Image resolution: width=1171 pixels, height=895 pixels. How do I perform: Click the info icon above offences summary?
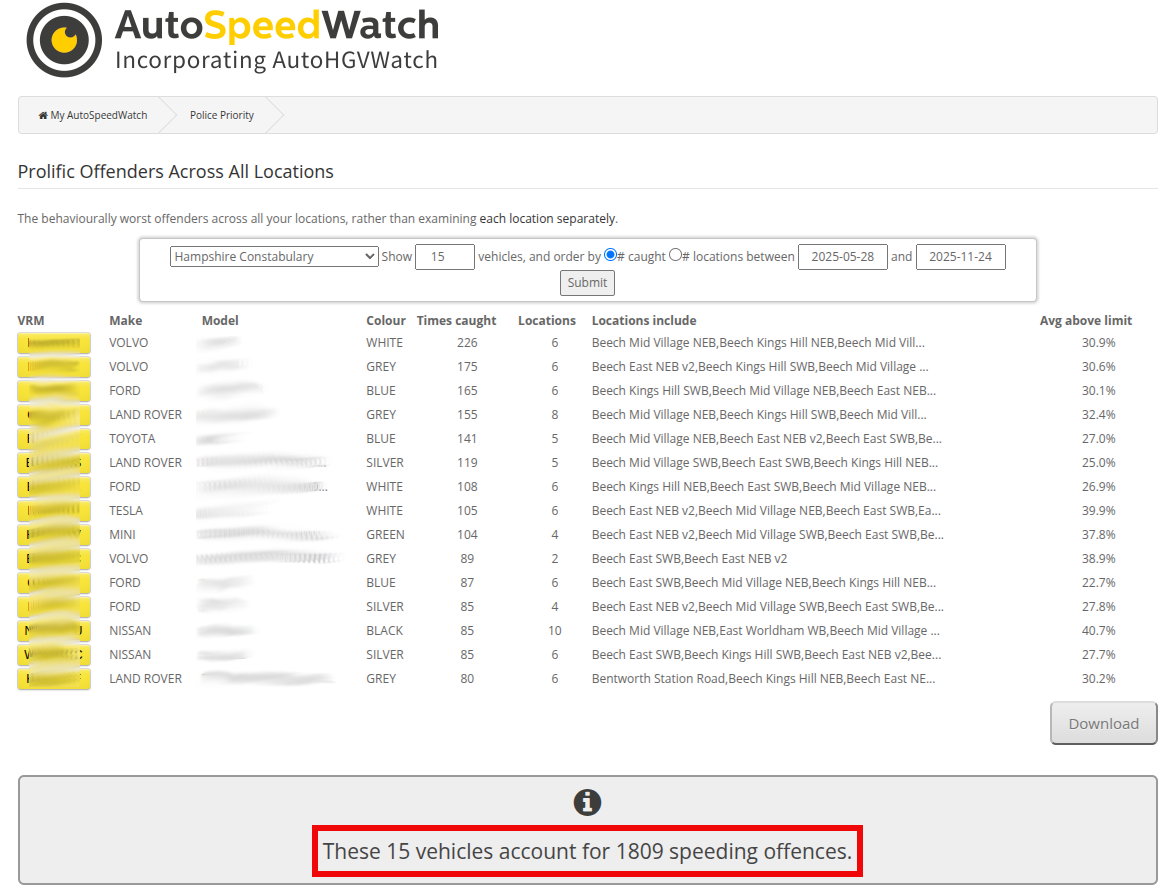pyautogui.click(x=587, y=802)
